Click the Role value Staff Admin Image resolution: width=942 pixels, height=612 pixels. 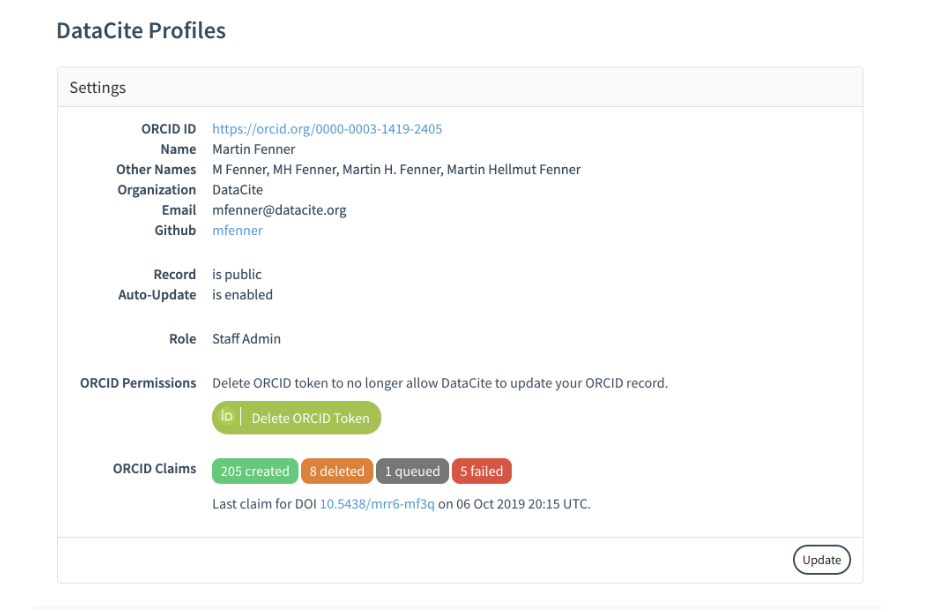[x=246, y=339]
